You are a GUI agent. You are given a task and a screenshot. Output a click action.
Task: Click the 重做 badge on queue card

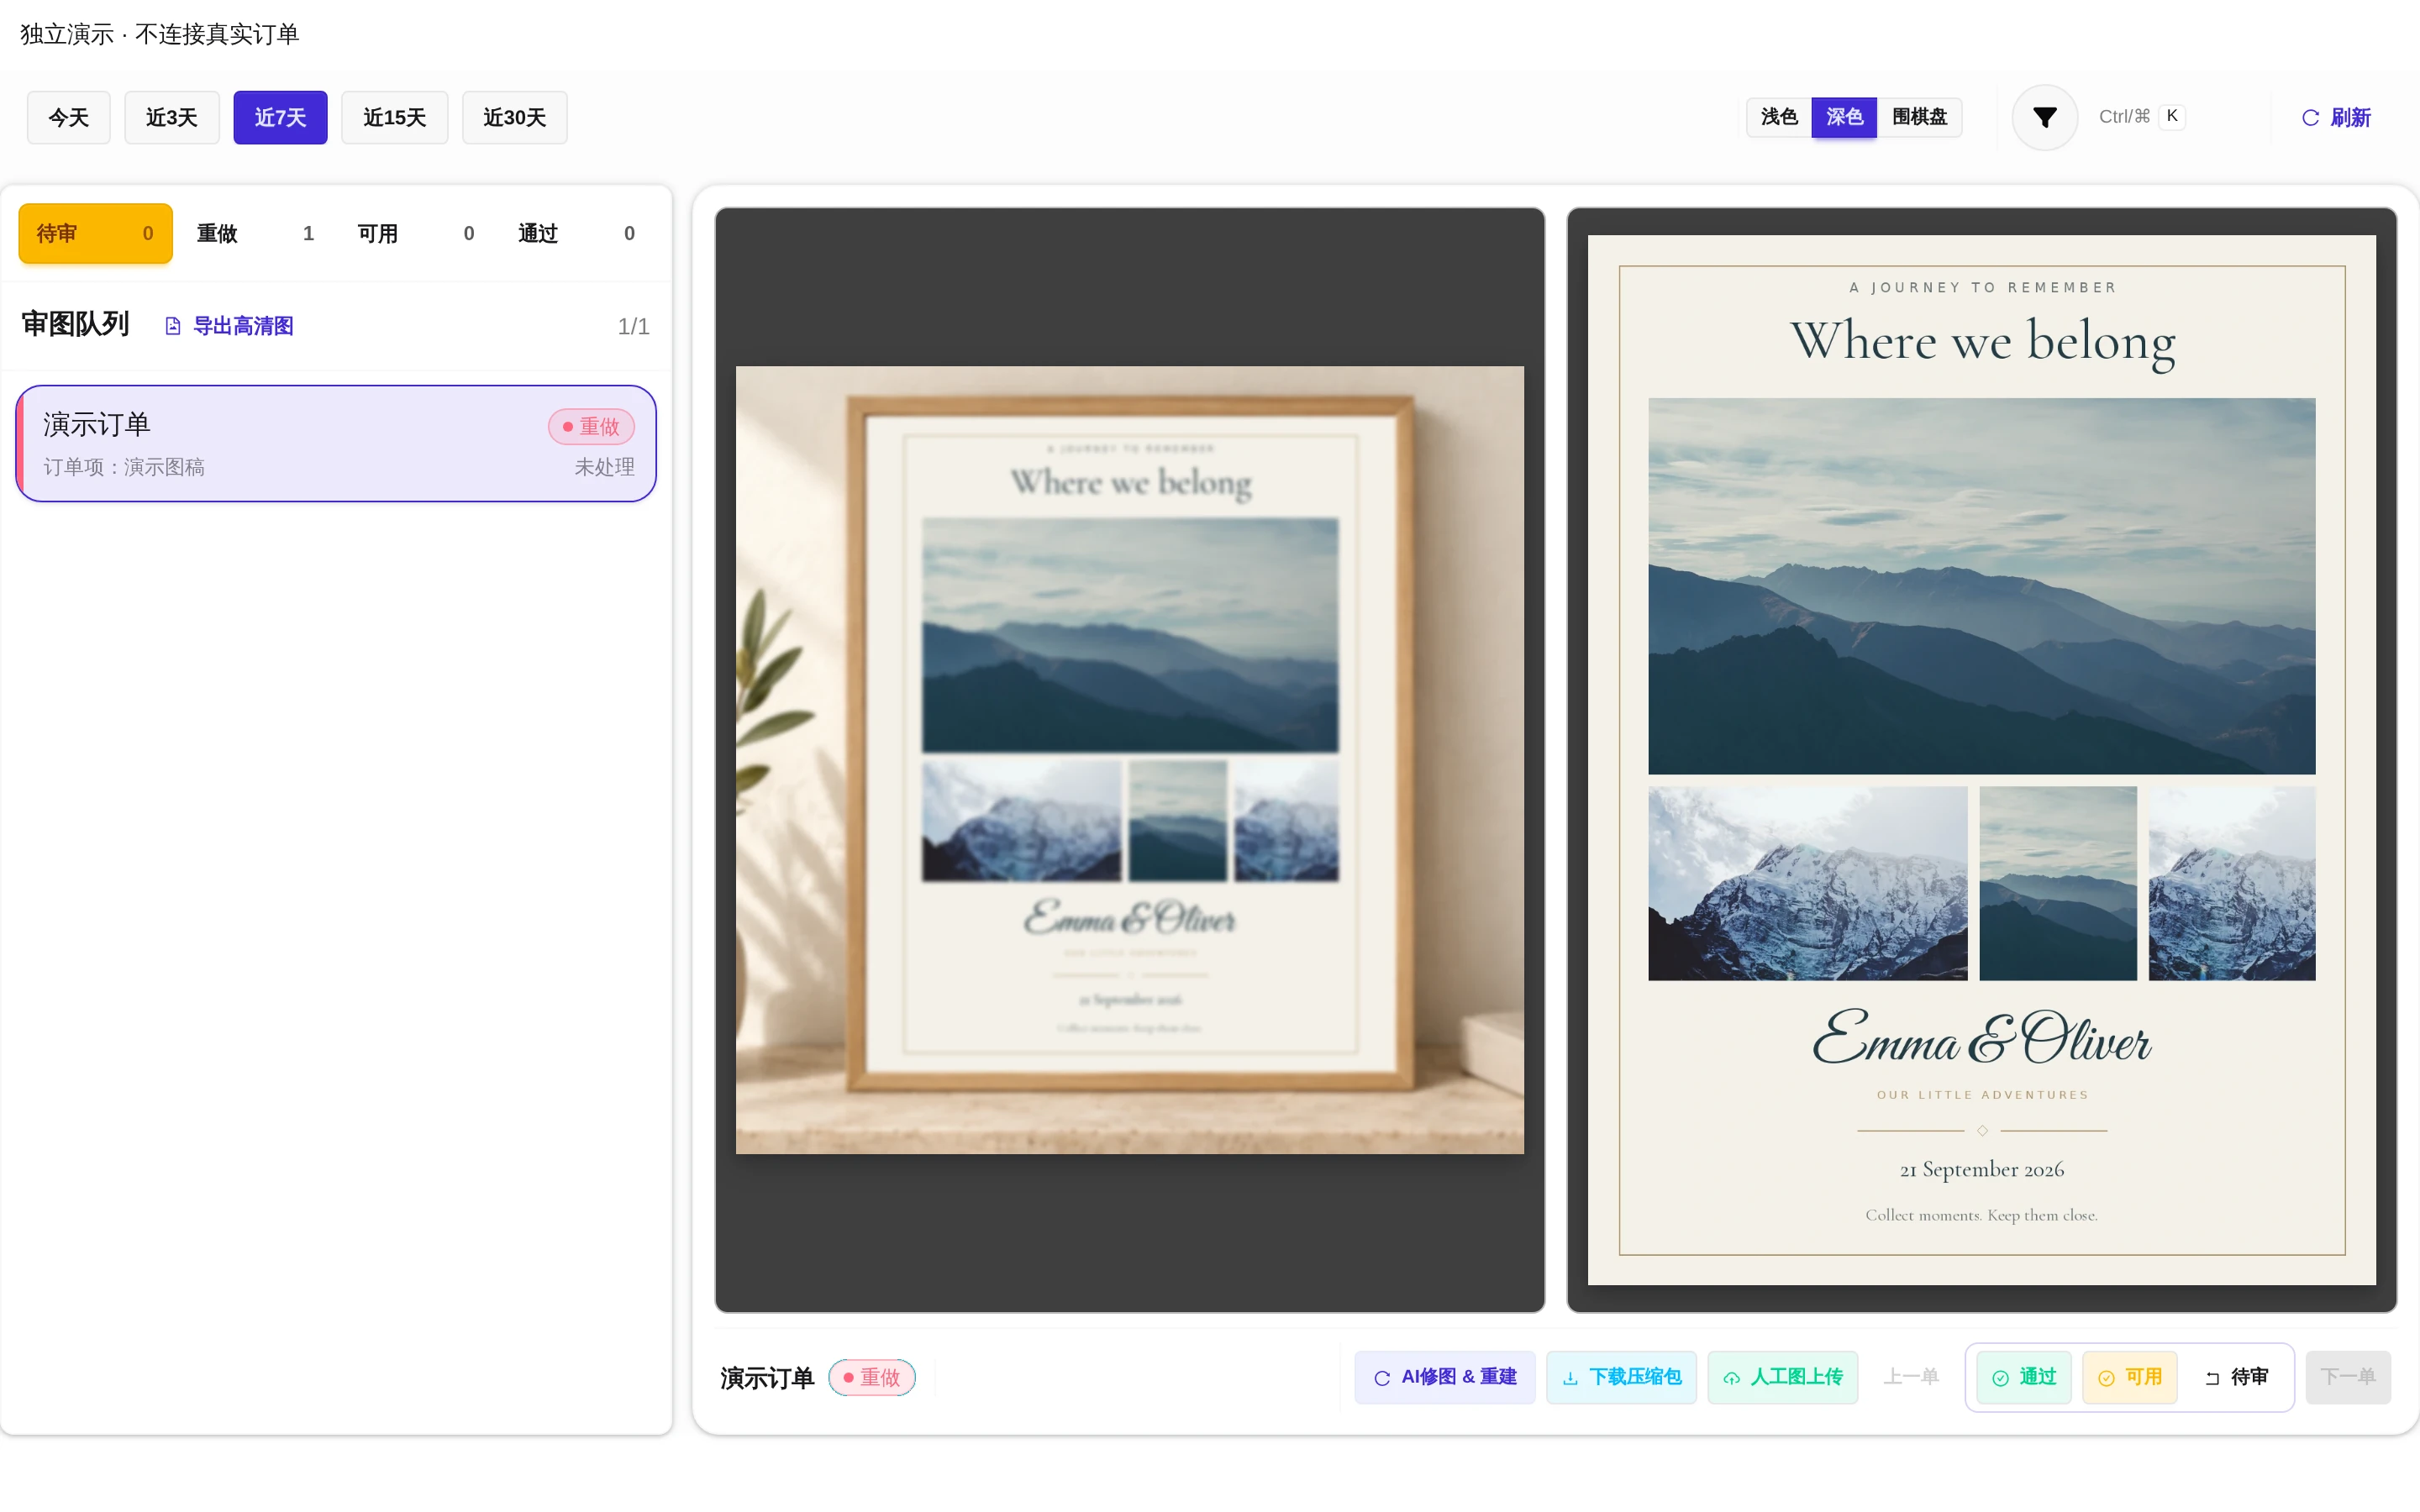click(x=591, y=426)
